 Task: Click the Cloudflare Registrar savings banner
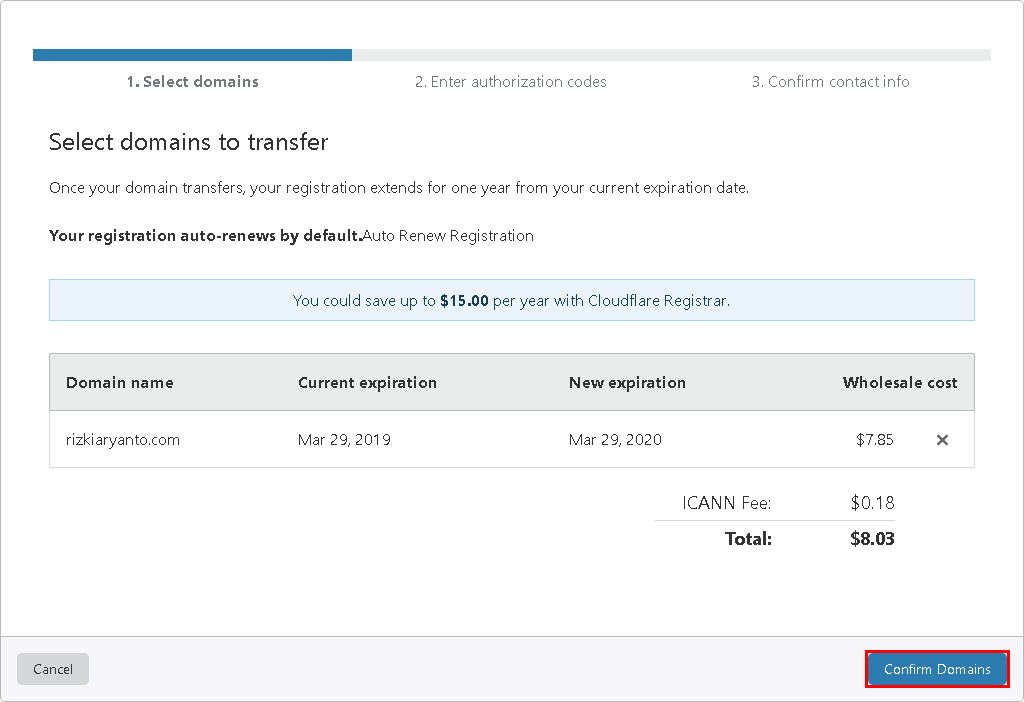(511, 300)
